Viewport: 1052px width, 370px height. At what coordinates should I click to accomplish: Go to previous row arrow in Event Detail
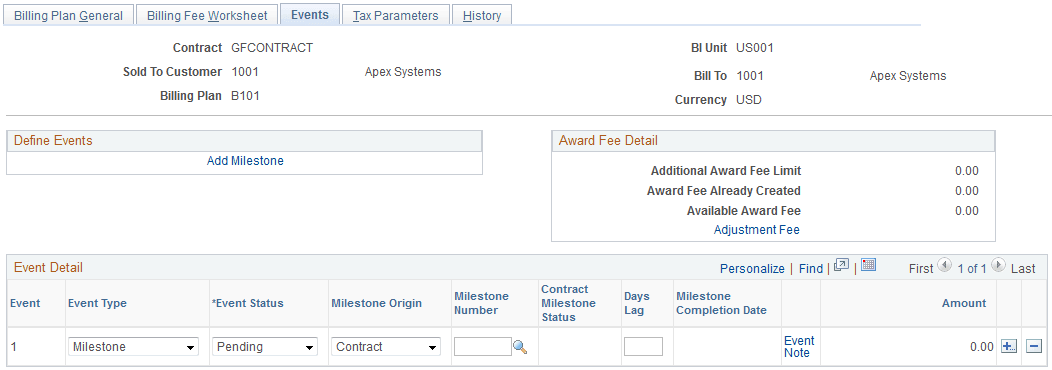click(x=945, y=266)
